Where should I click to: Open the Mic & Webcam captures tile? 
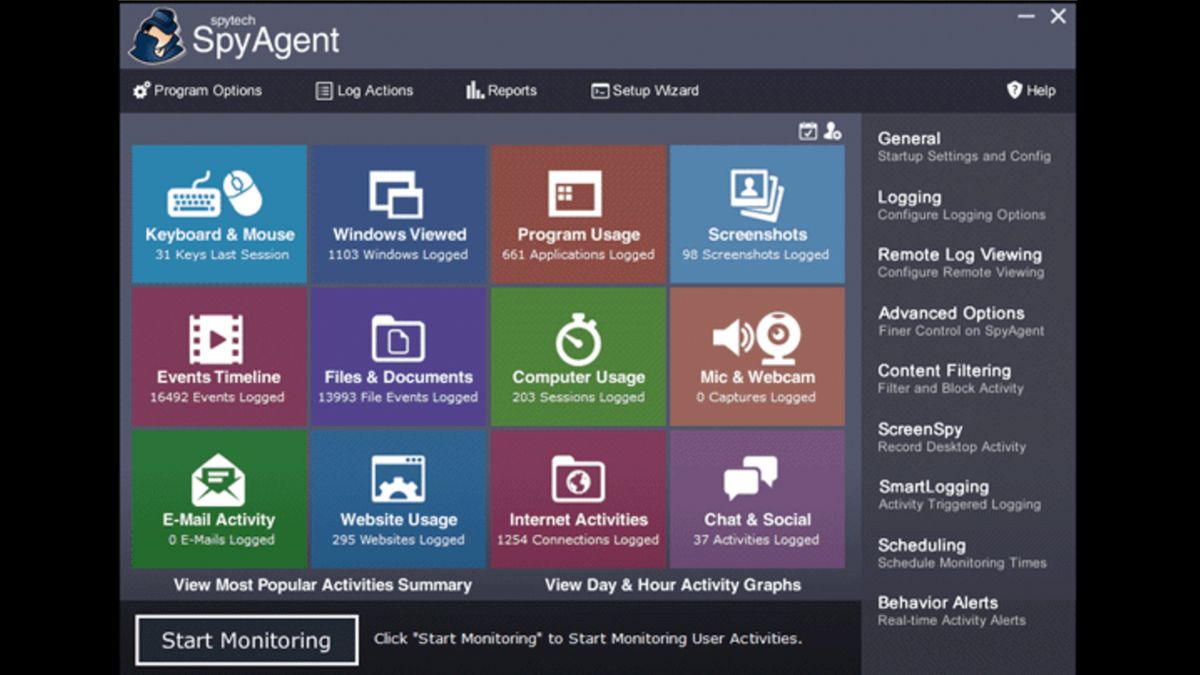point(757,357)
